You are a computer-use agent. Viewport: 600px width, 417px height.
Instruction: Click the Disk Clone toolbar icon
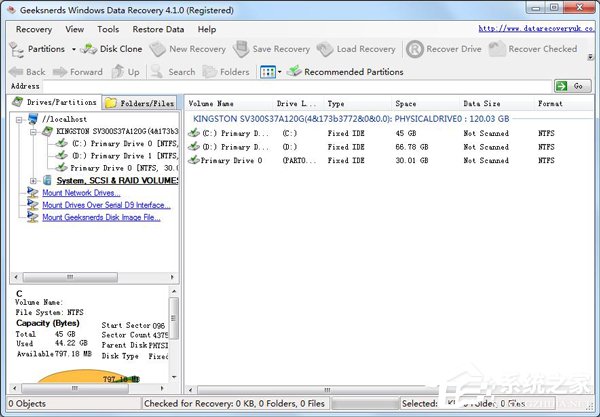click(89, 49)
